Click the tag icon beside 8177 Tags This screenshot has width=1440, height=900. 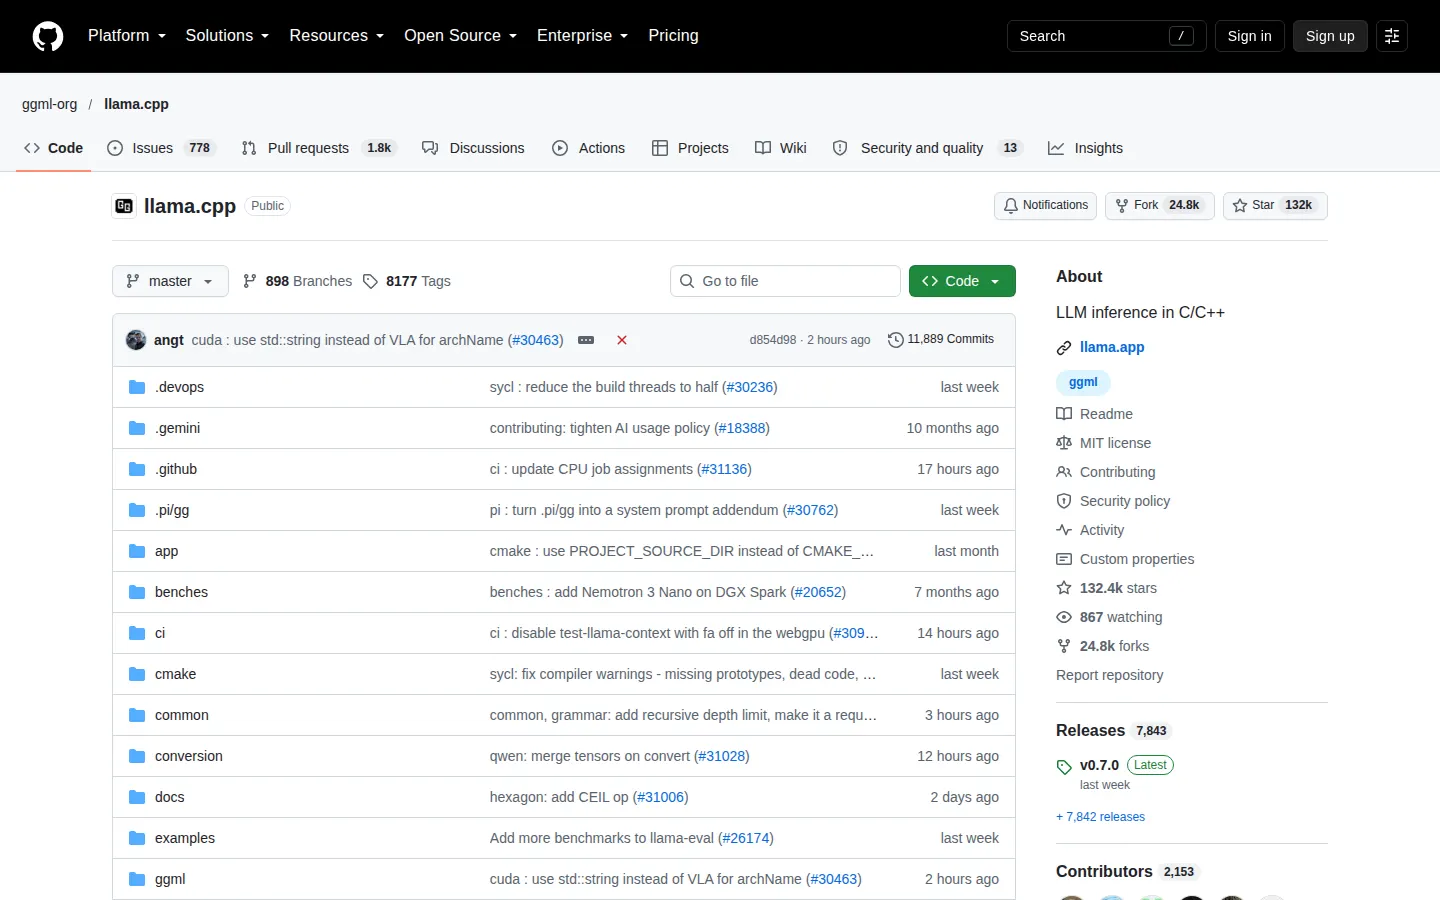click(370, 281)
